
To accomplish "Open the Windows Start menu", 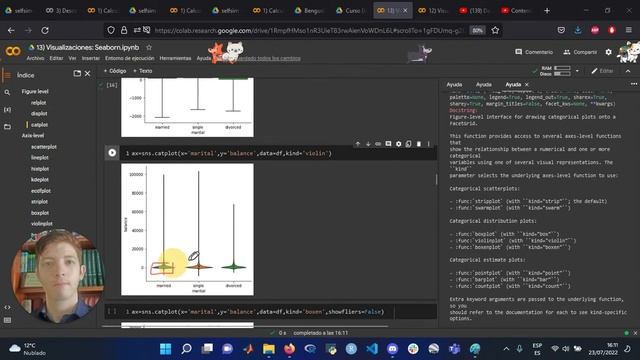I will (x=165, y=349).
